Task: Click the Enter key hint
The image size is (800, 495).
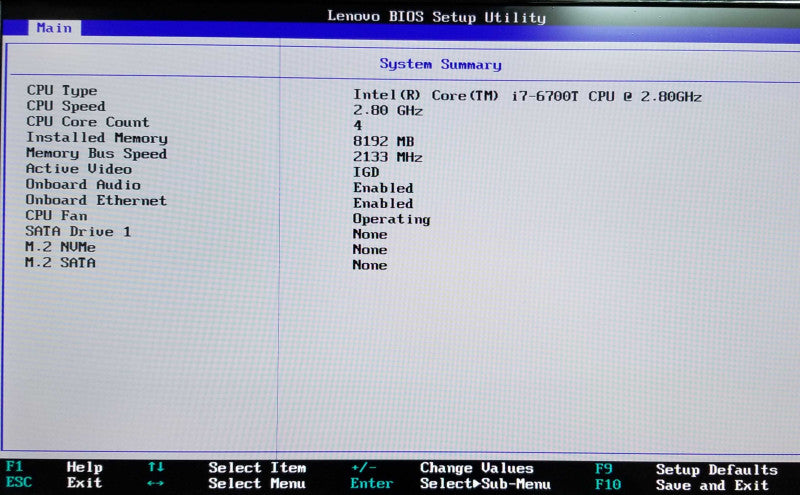Action: (x=372, y=483)
